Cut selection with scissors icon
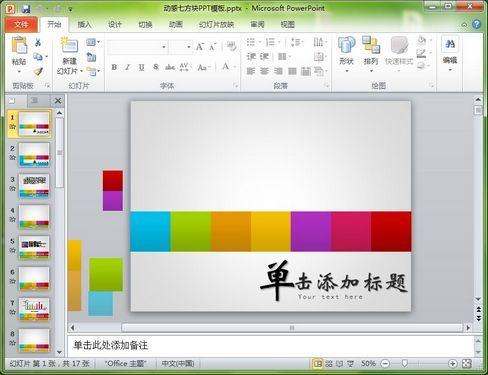 tap(38, 42)
